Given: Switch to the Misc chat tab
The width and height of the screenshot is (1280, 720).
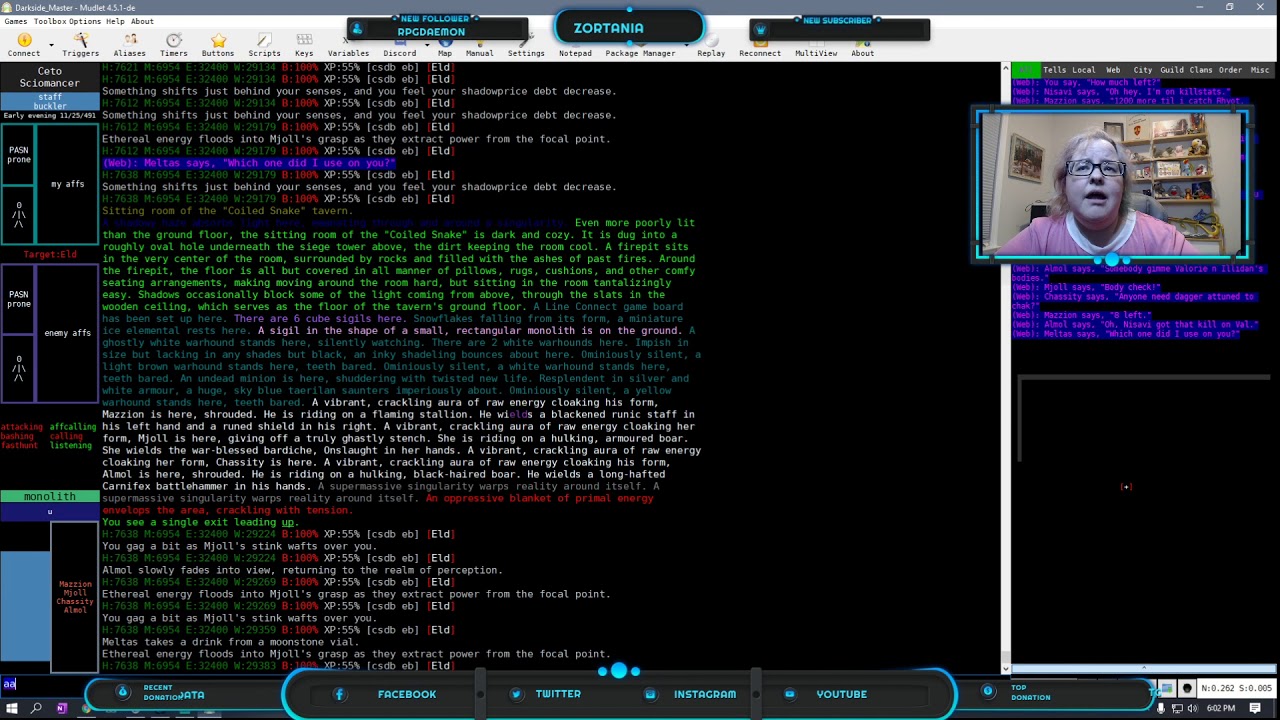Looking at the screenshot, I should tap(1259, 70).
